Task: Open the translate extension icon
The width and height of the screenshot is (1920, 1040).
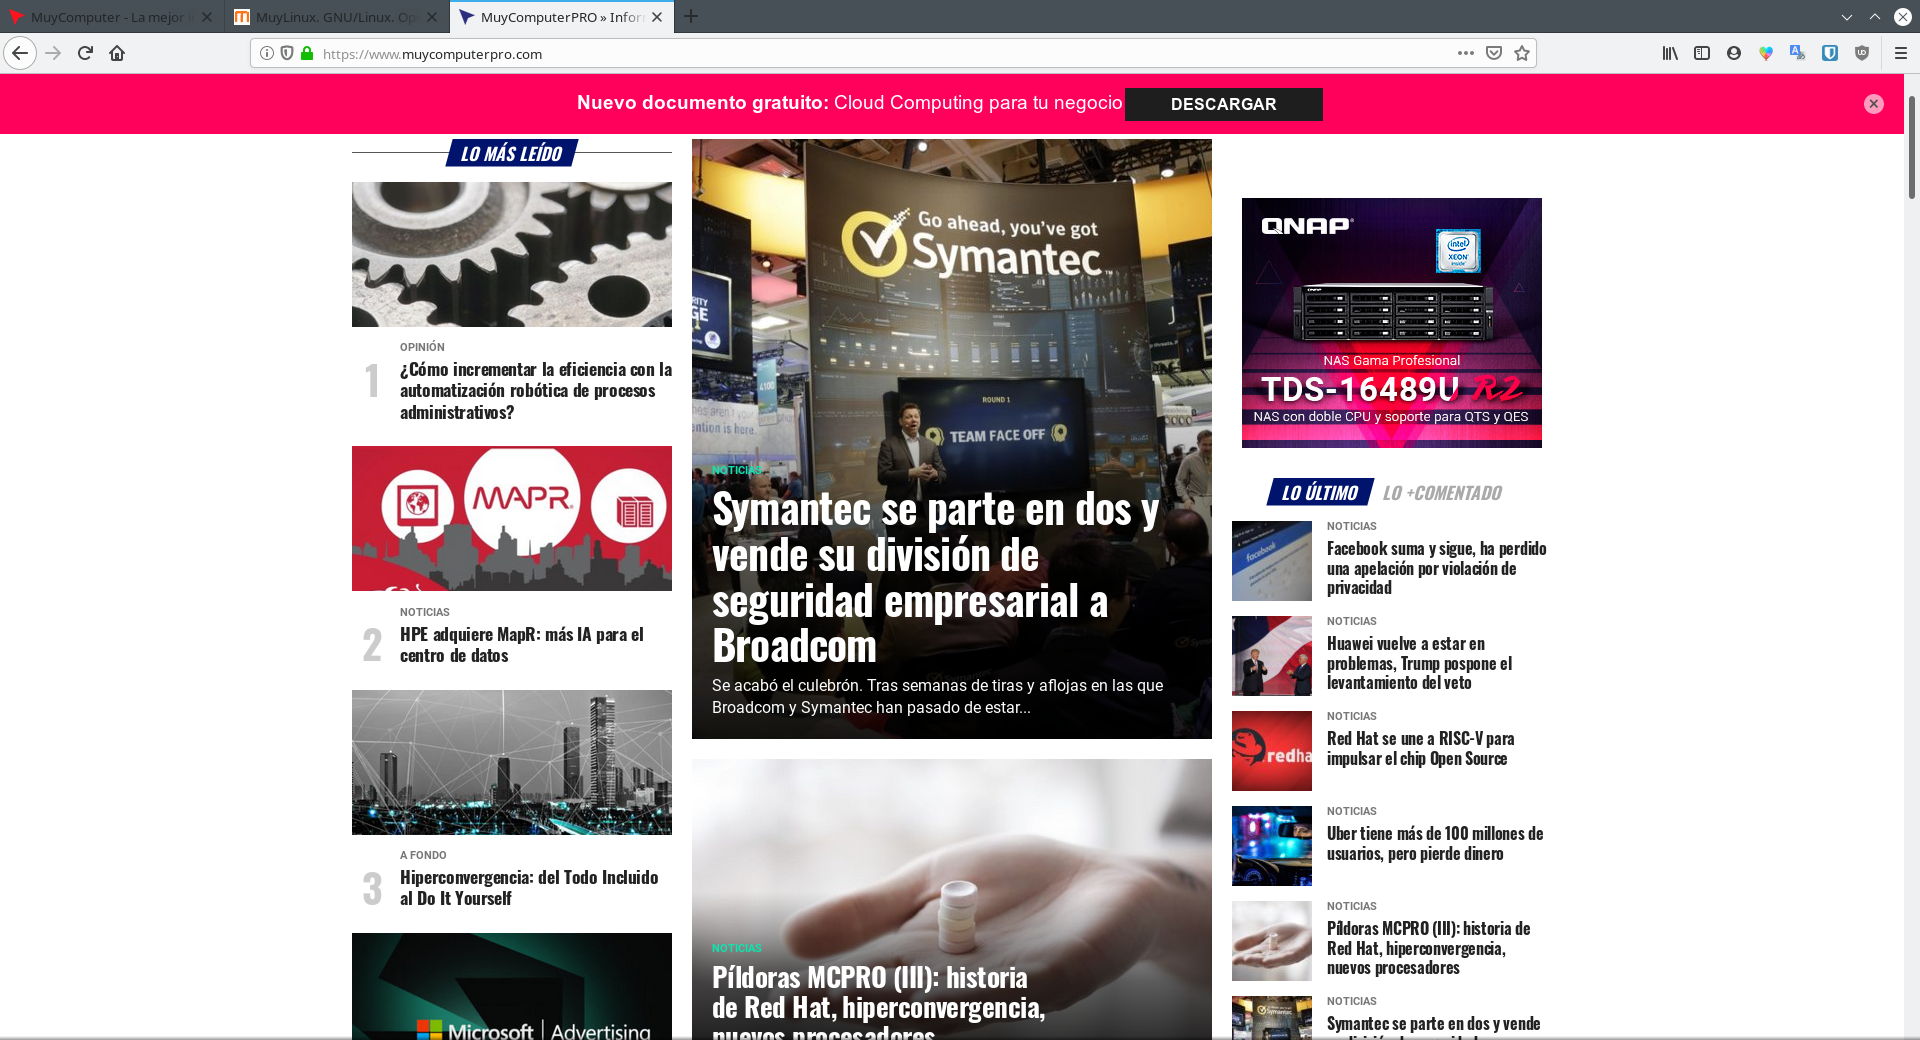Action: coord(1798,53)
